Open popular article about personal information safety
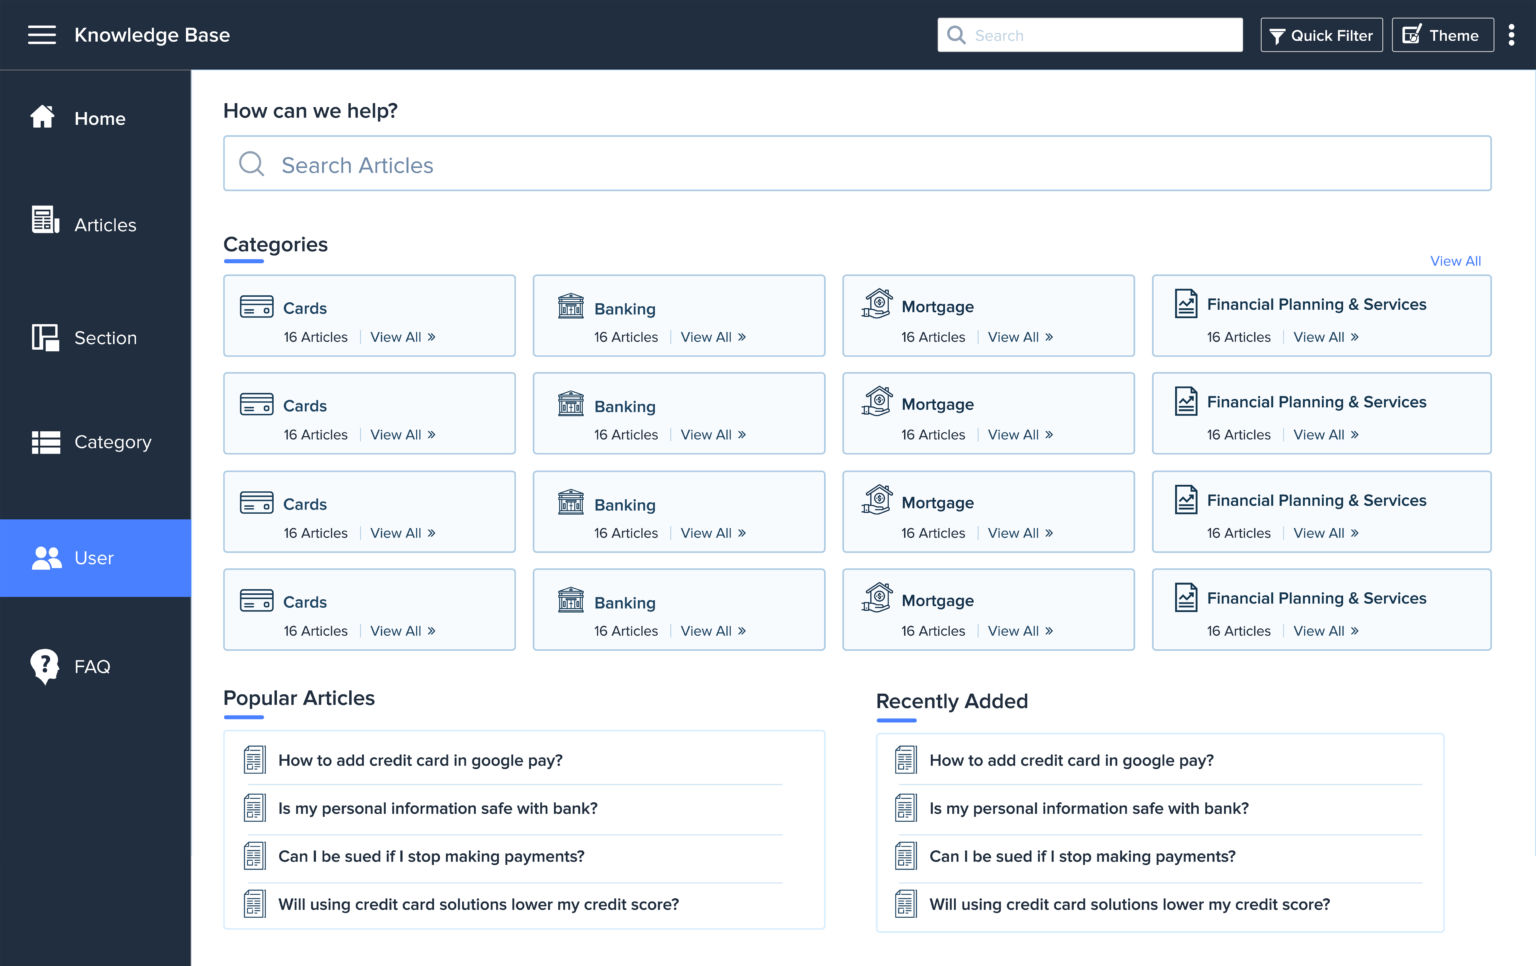Image resolution: width=1536 pixels, height=966 pixels. point(437,809)
